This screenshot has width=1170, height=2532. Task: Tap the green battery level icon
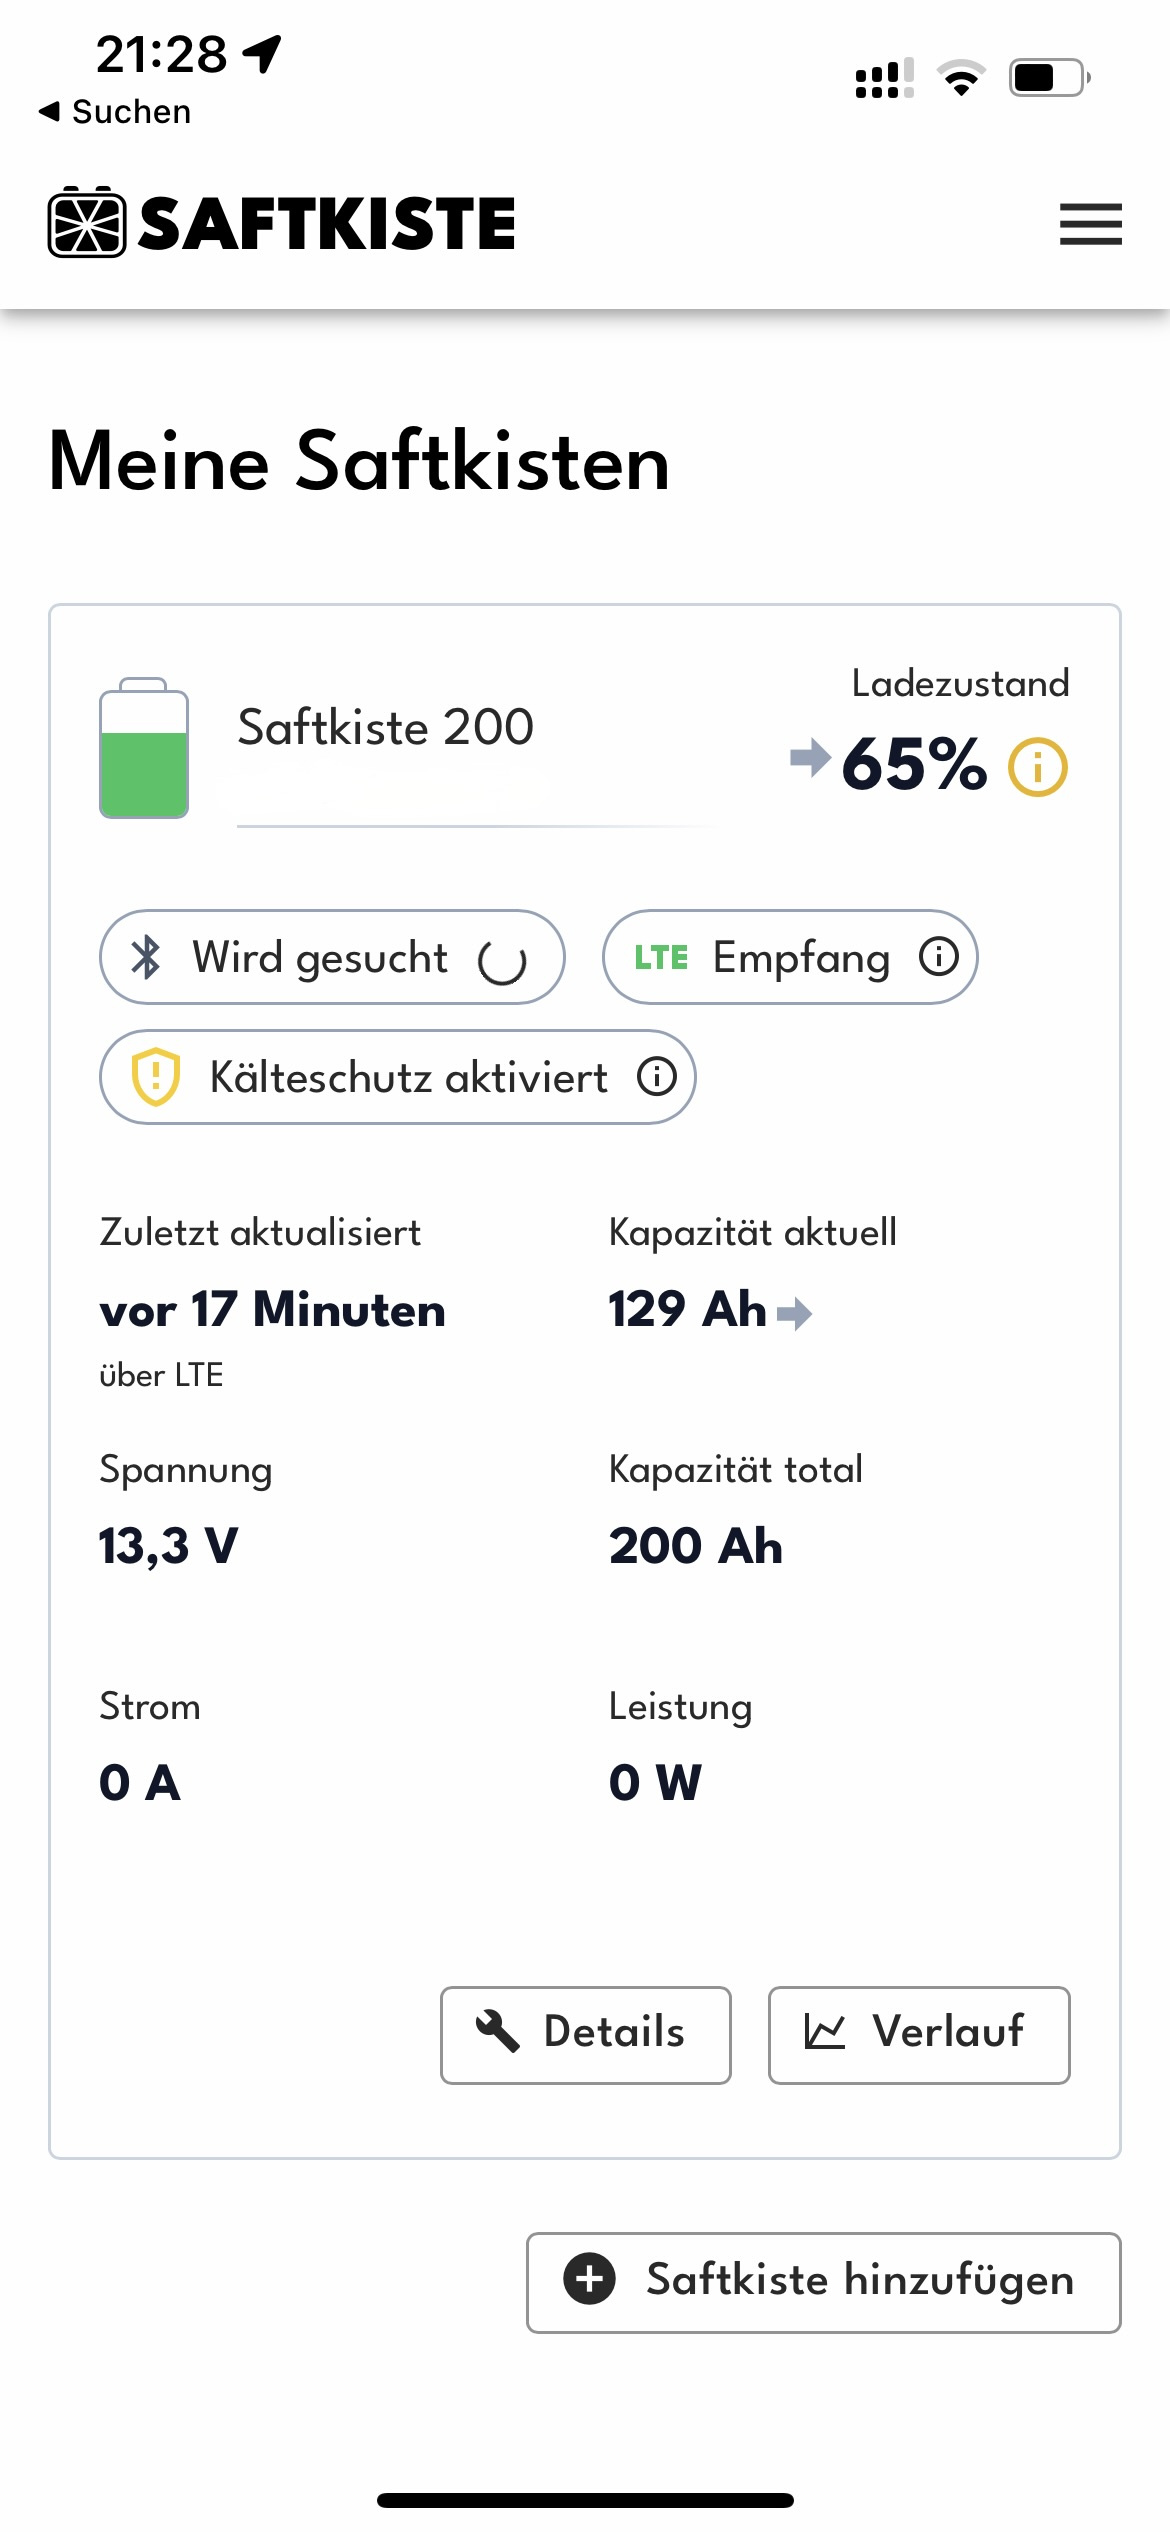pyautogui.click(x=144, y=749)
